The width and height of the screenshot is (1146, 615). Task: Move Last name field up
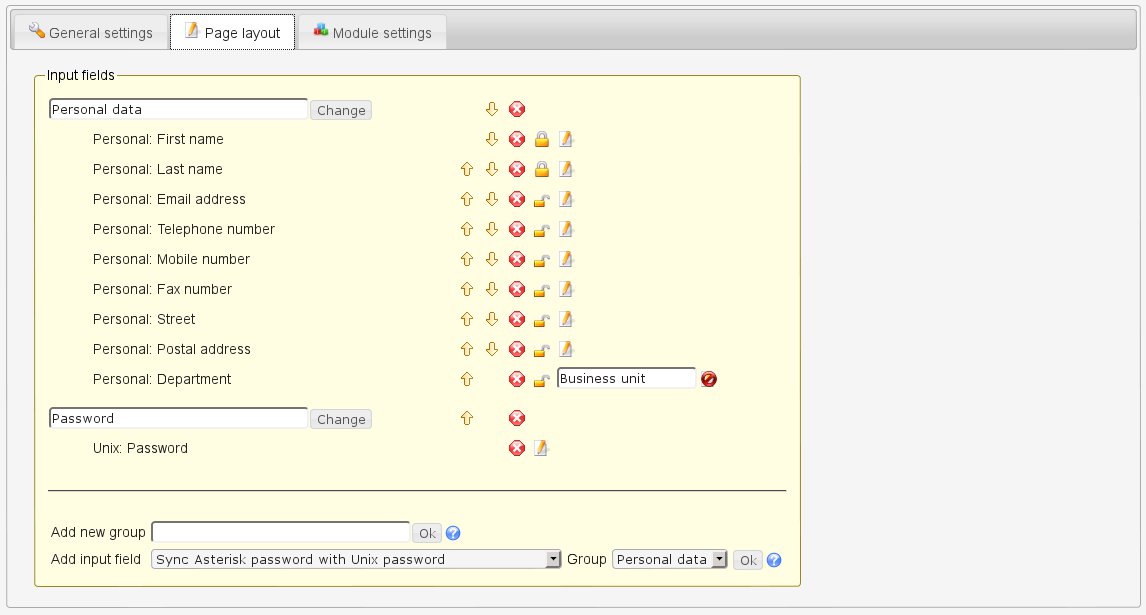[466, 170]
